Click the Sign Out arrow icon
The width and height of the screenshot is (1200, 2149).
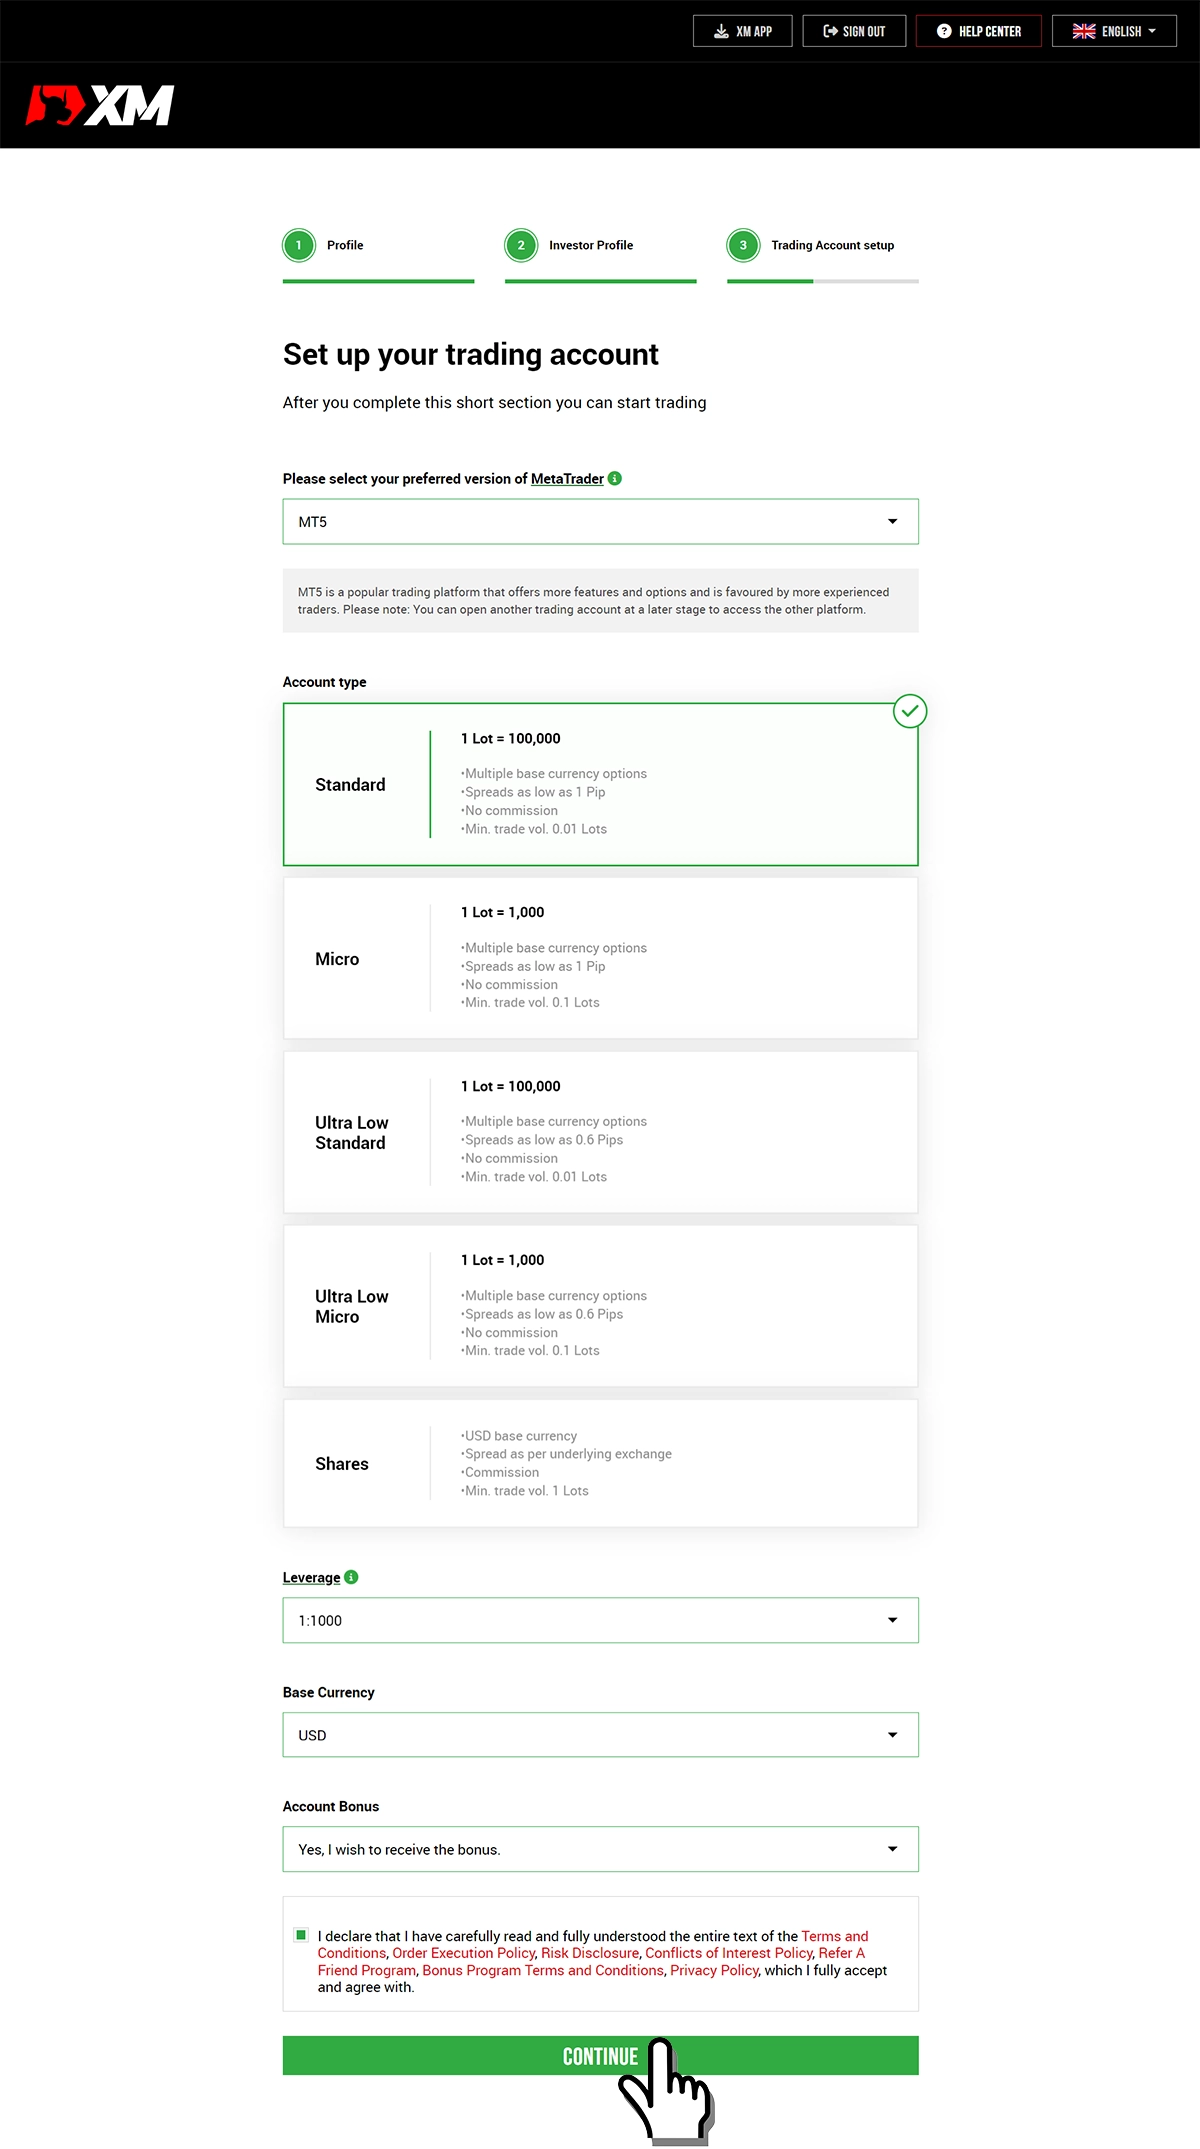830,31
